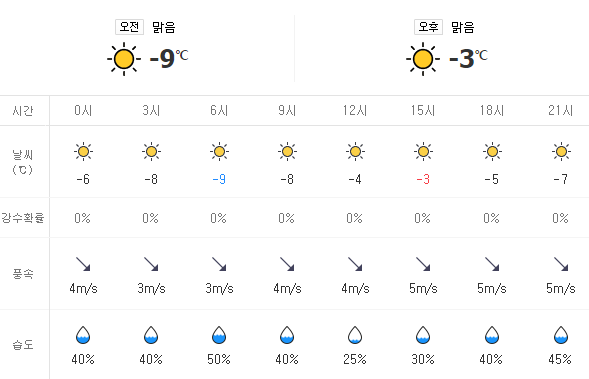Select the sun icon at 15시
This screenshot has height=379, width=589.
coord(423,152)
